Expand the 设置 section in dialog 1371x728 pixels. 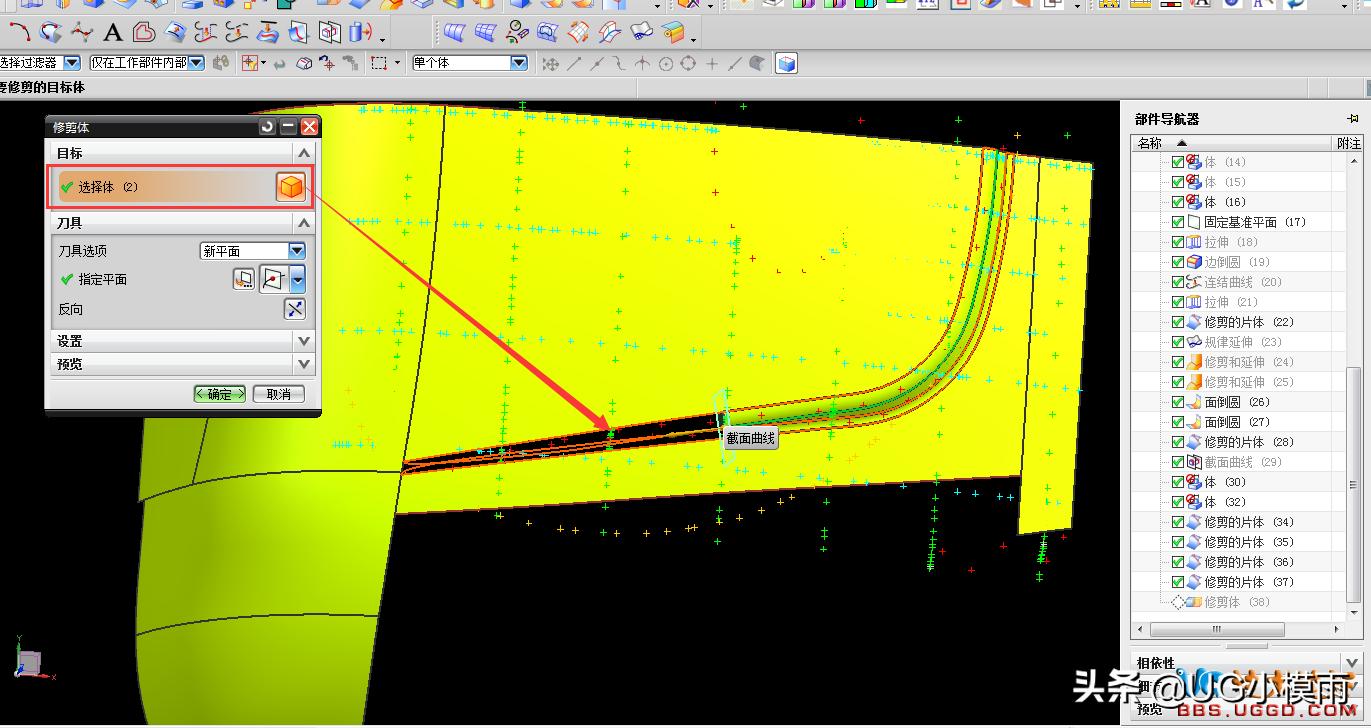pos(304,341)
